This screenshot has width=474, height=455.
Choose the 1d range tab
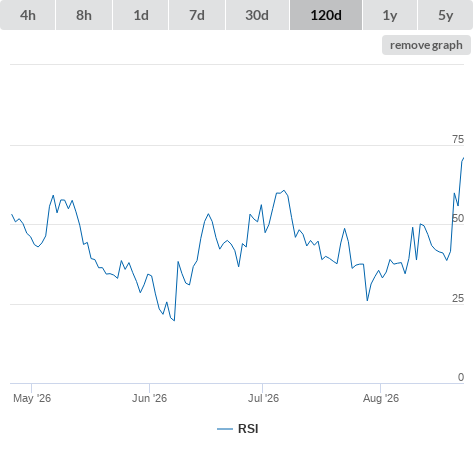click(x=141, y=15)
